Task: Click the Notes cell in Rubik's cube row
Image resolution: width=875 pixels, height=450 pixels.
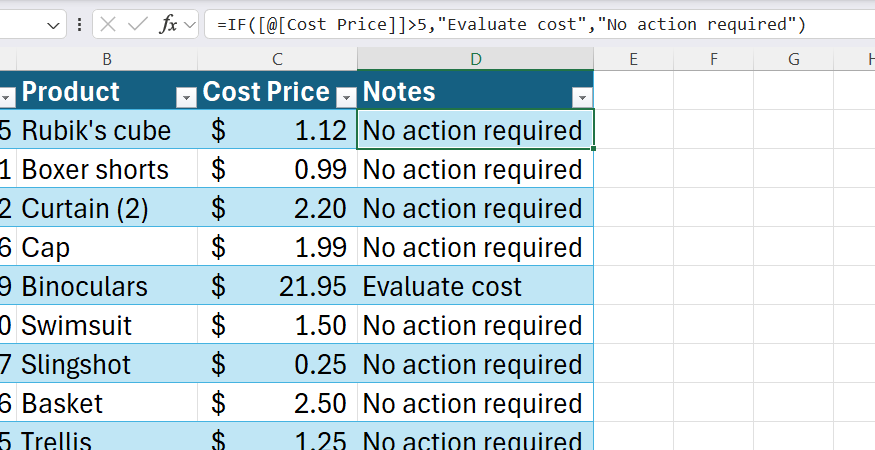Action: click(x=475, y=130)
